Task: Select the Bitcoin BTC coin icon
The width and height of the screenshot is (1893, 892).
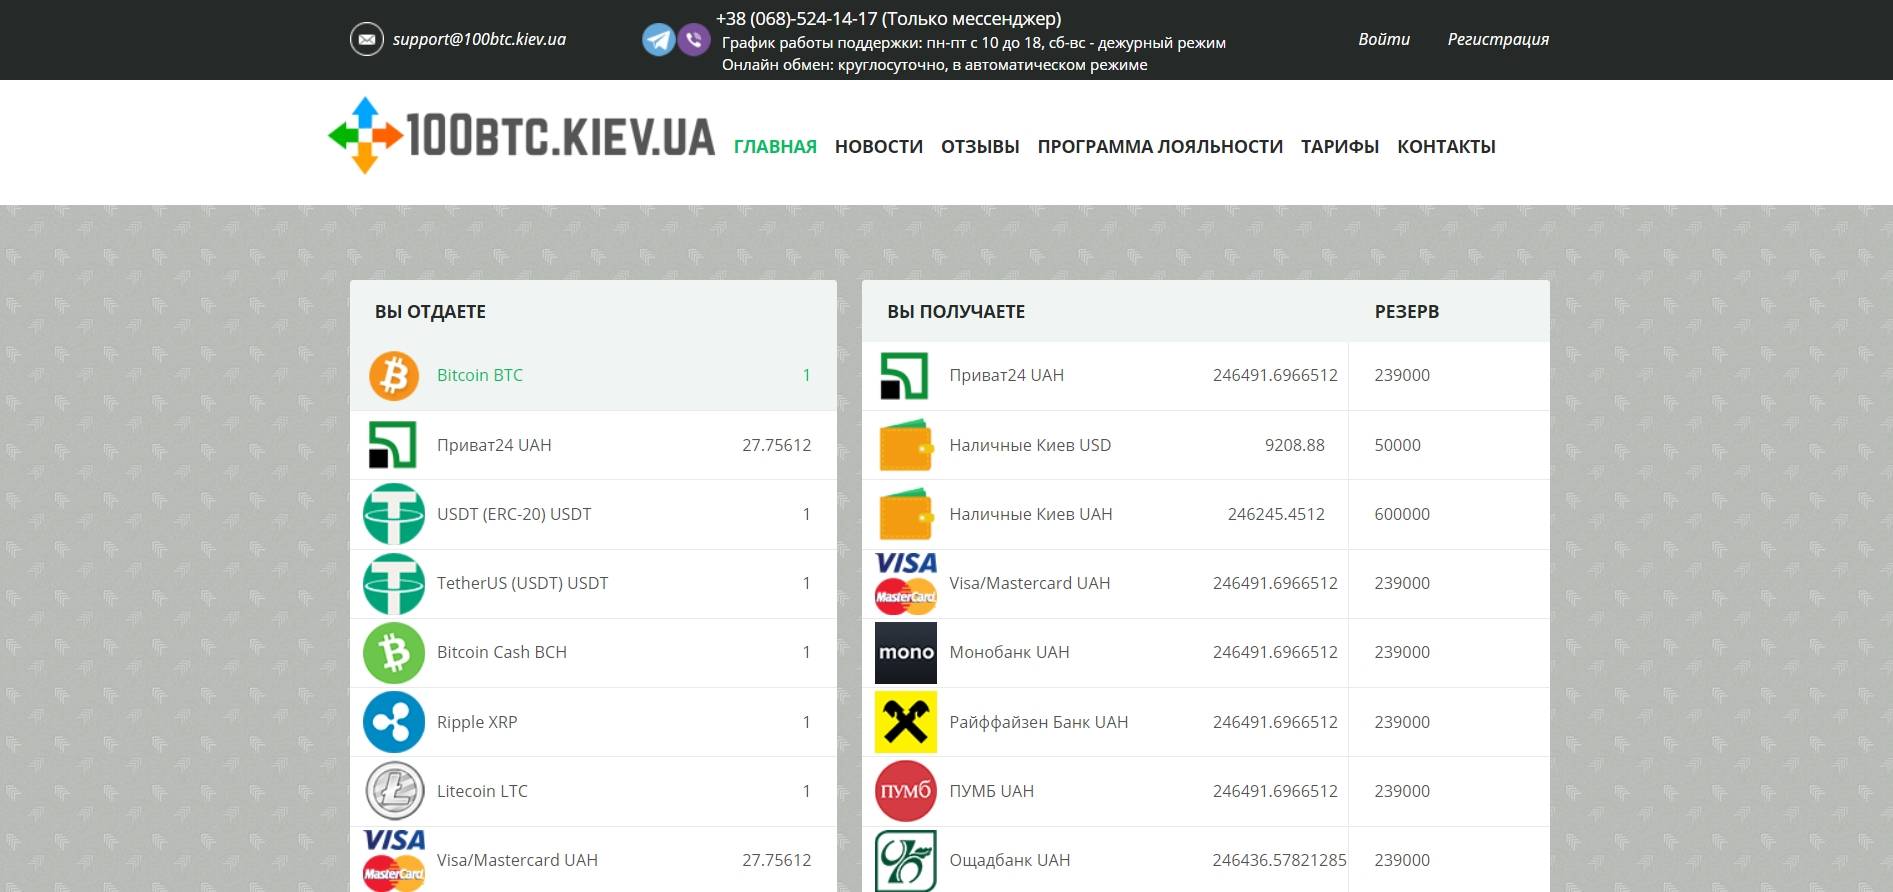Action: click(394, 376)
